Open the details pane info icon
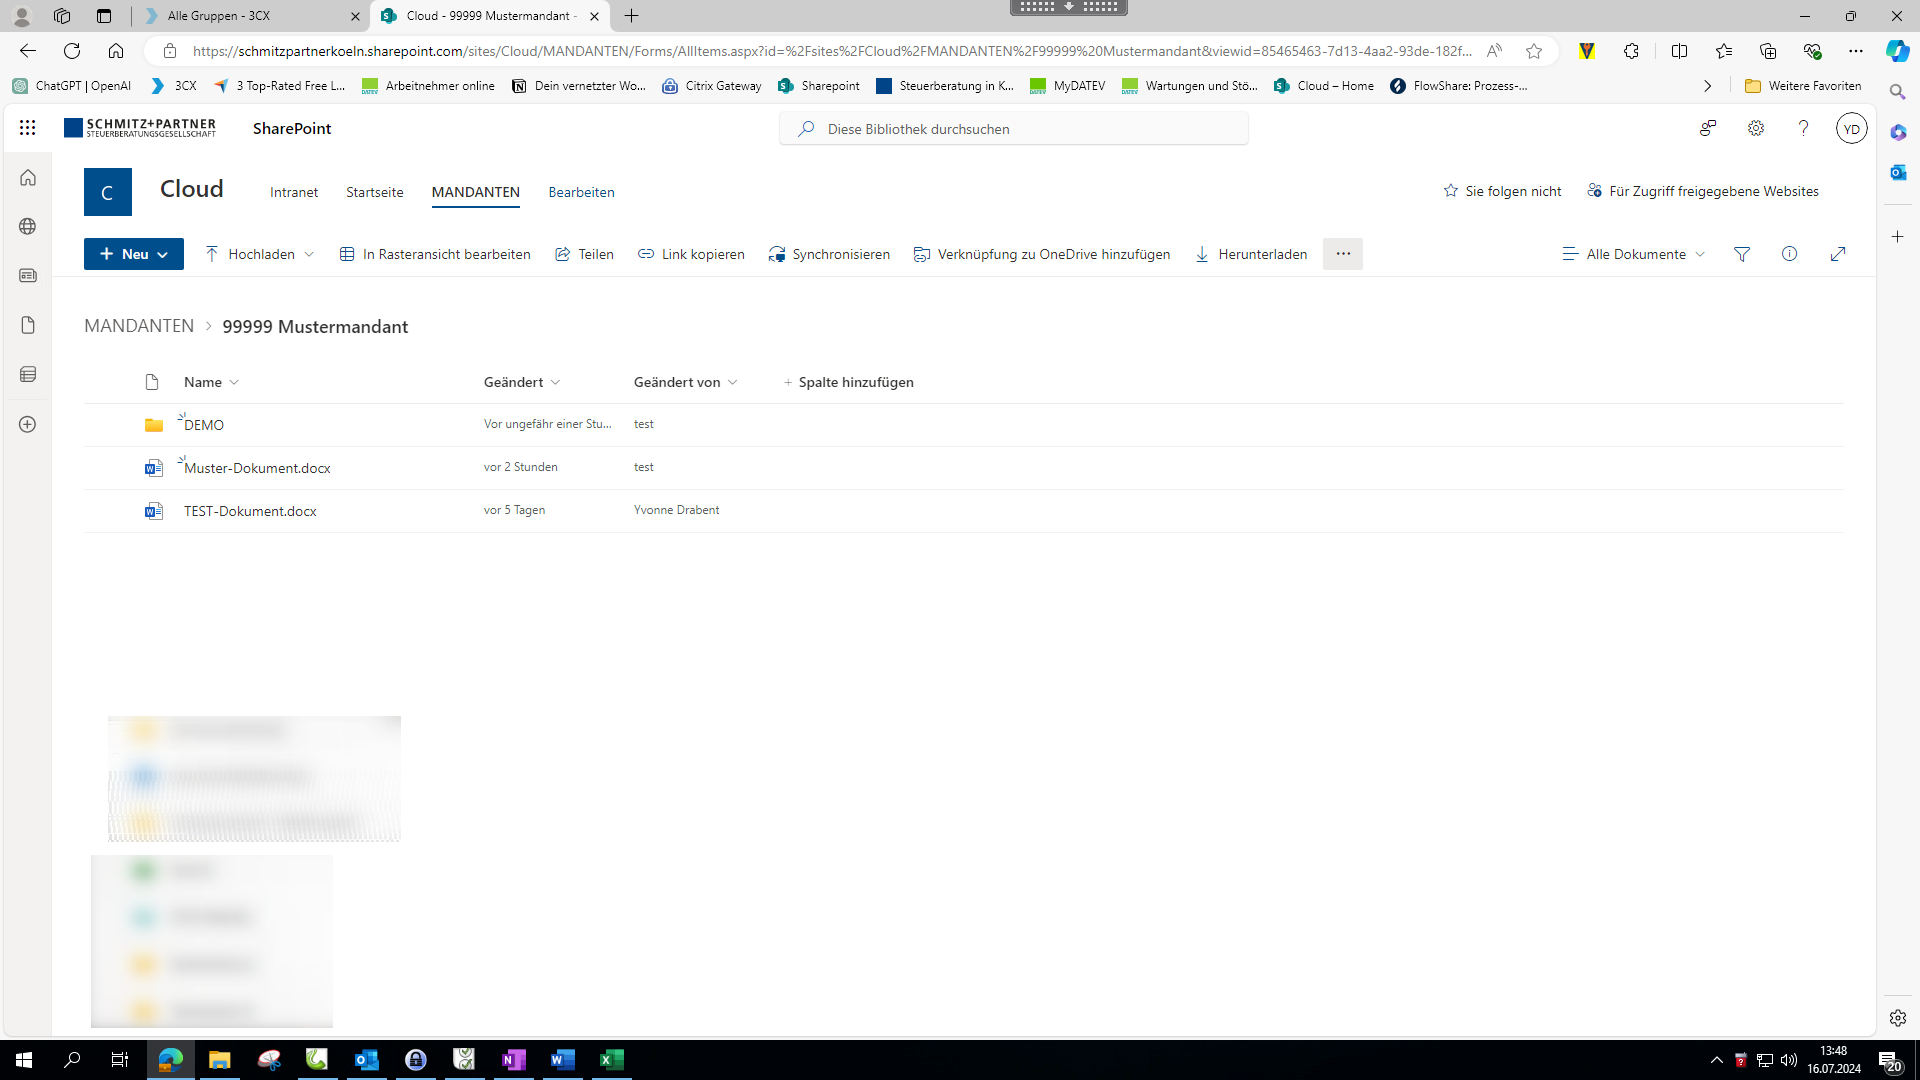 (x=1790, y=254)
